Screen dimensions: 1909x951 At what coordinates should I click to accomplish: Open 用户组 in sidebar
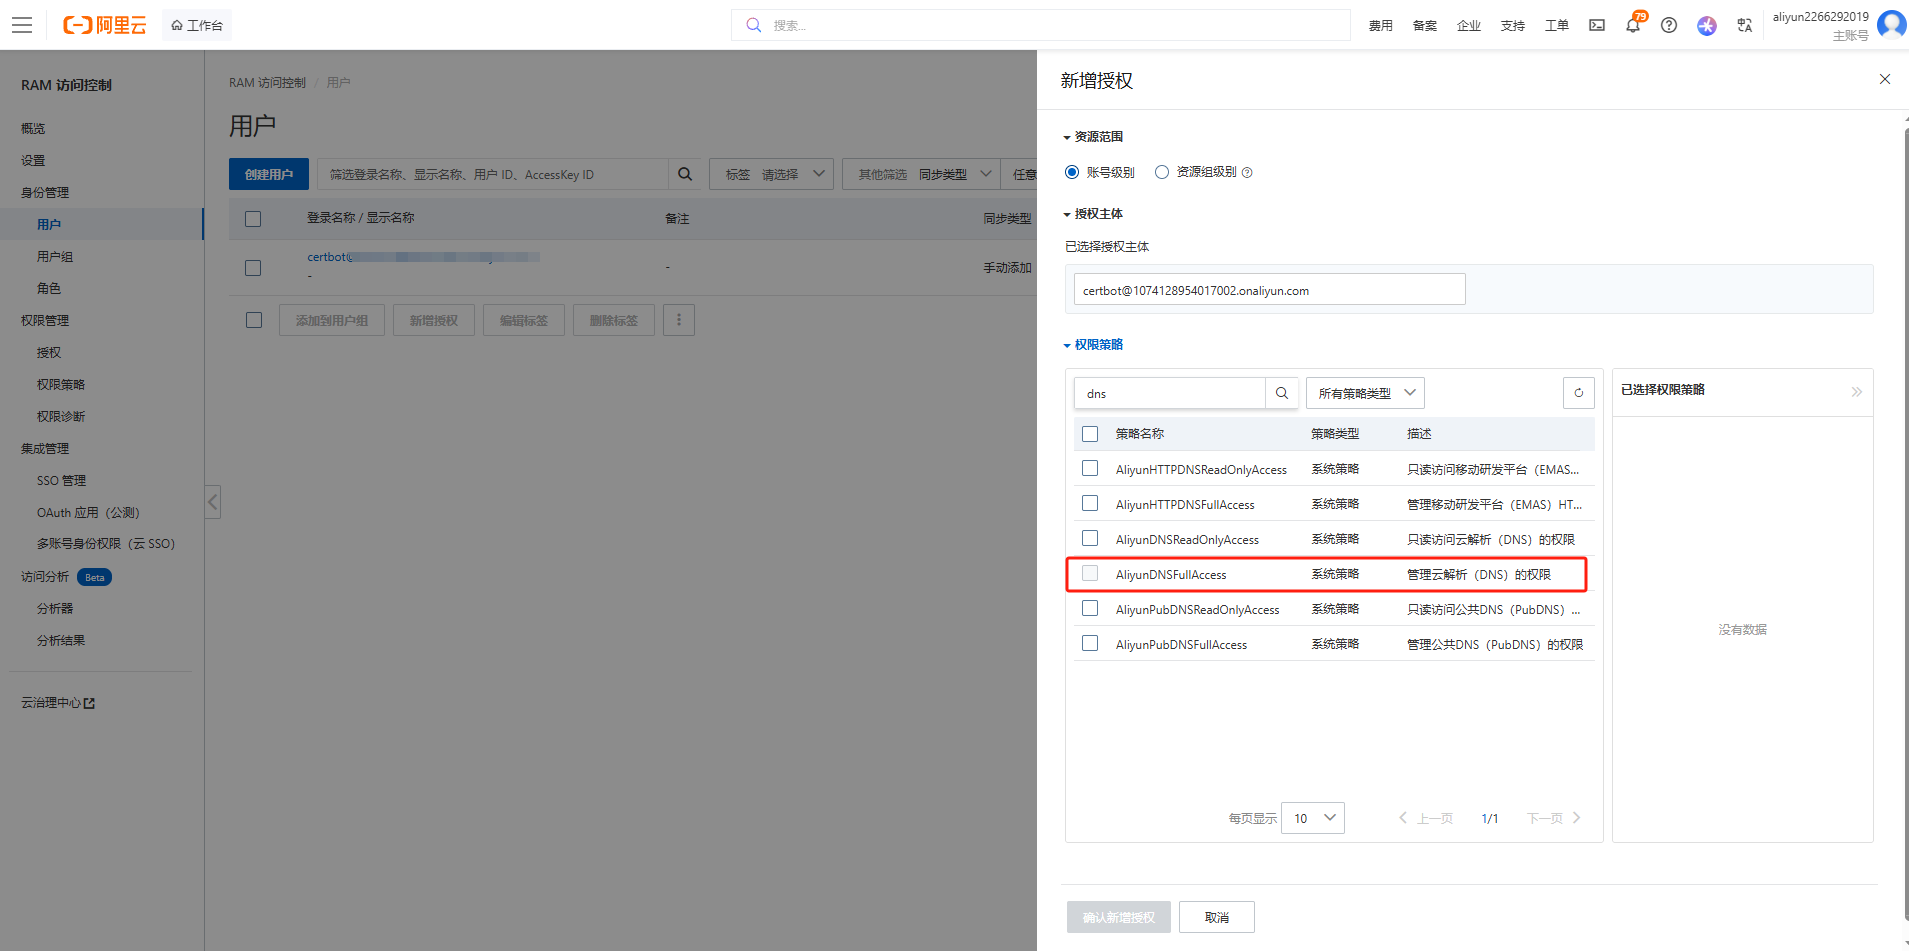tap(55, 257)
